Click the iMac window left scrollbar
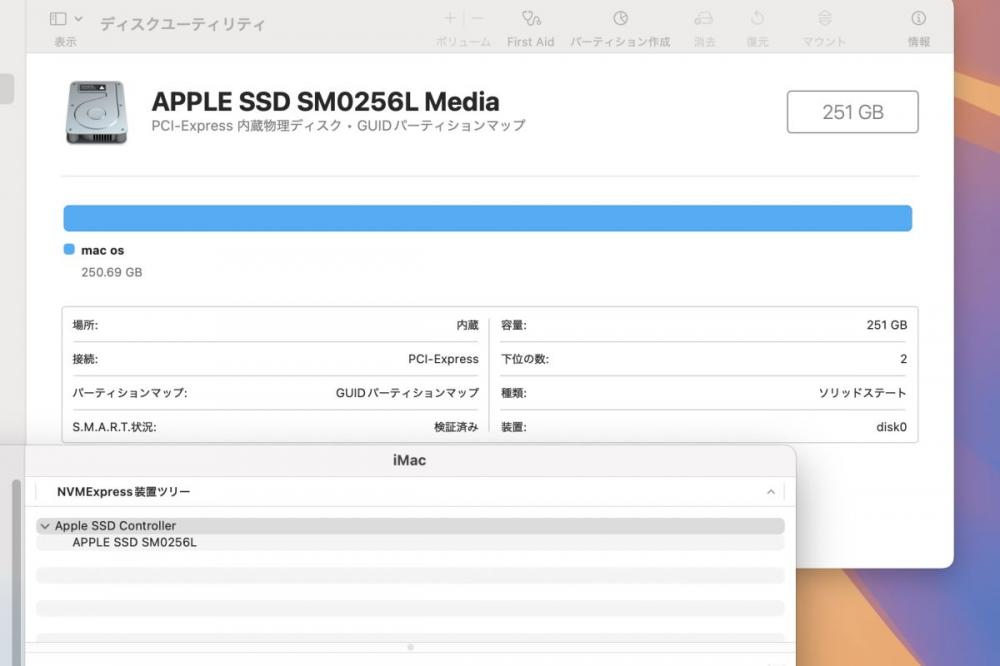Image resolution: width=1000 pixels, height=666 pixels. tap(17, 572)
